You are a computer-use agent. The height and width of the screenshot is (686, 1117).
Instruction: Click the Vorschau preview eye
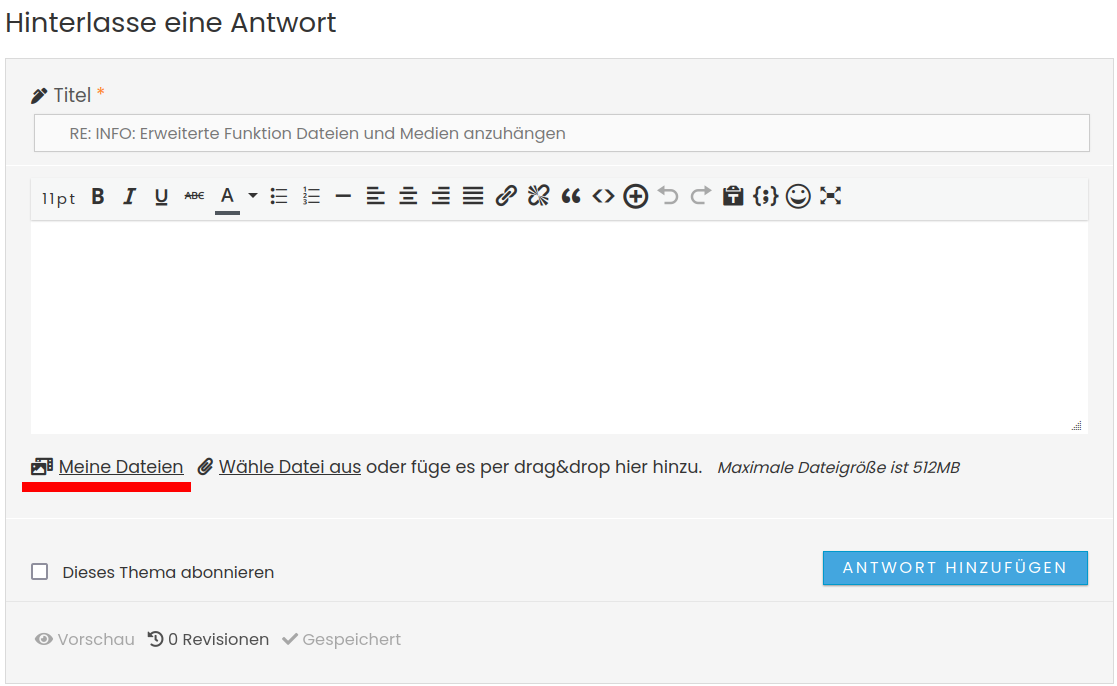coord(85,639)
